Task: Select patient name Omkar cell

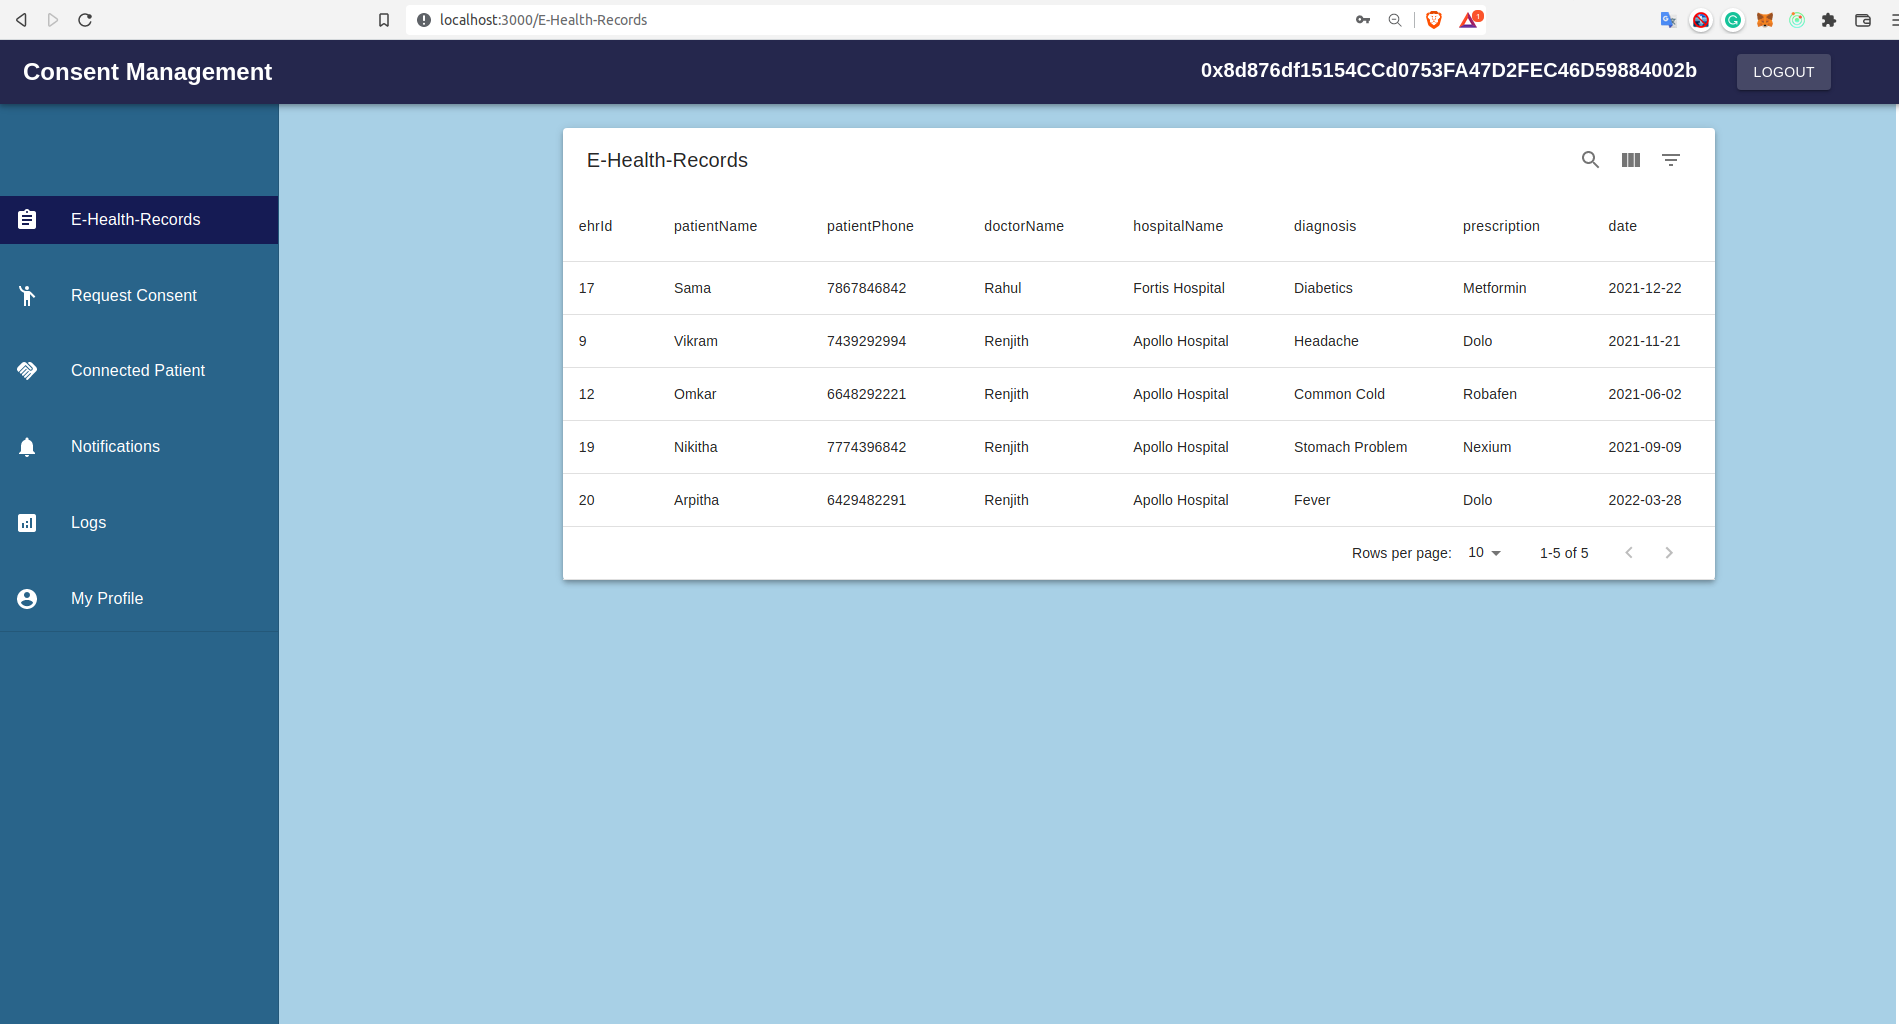Action: coord(695,394)
